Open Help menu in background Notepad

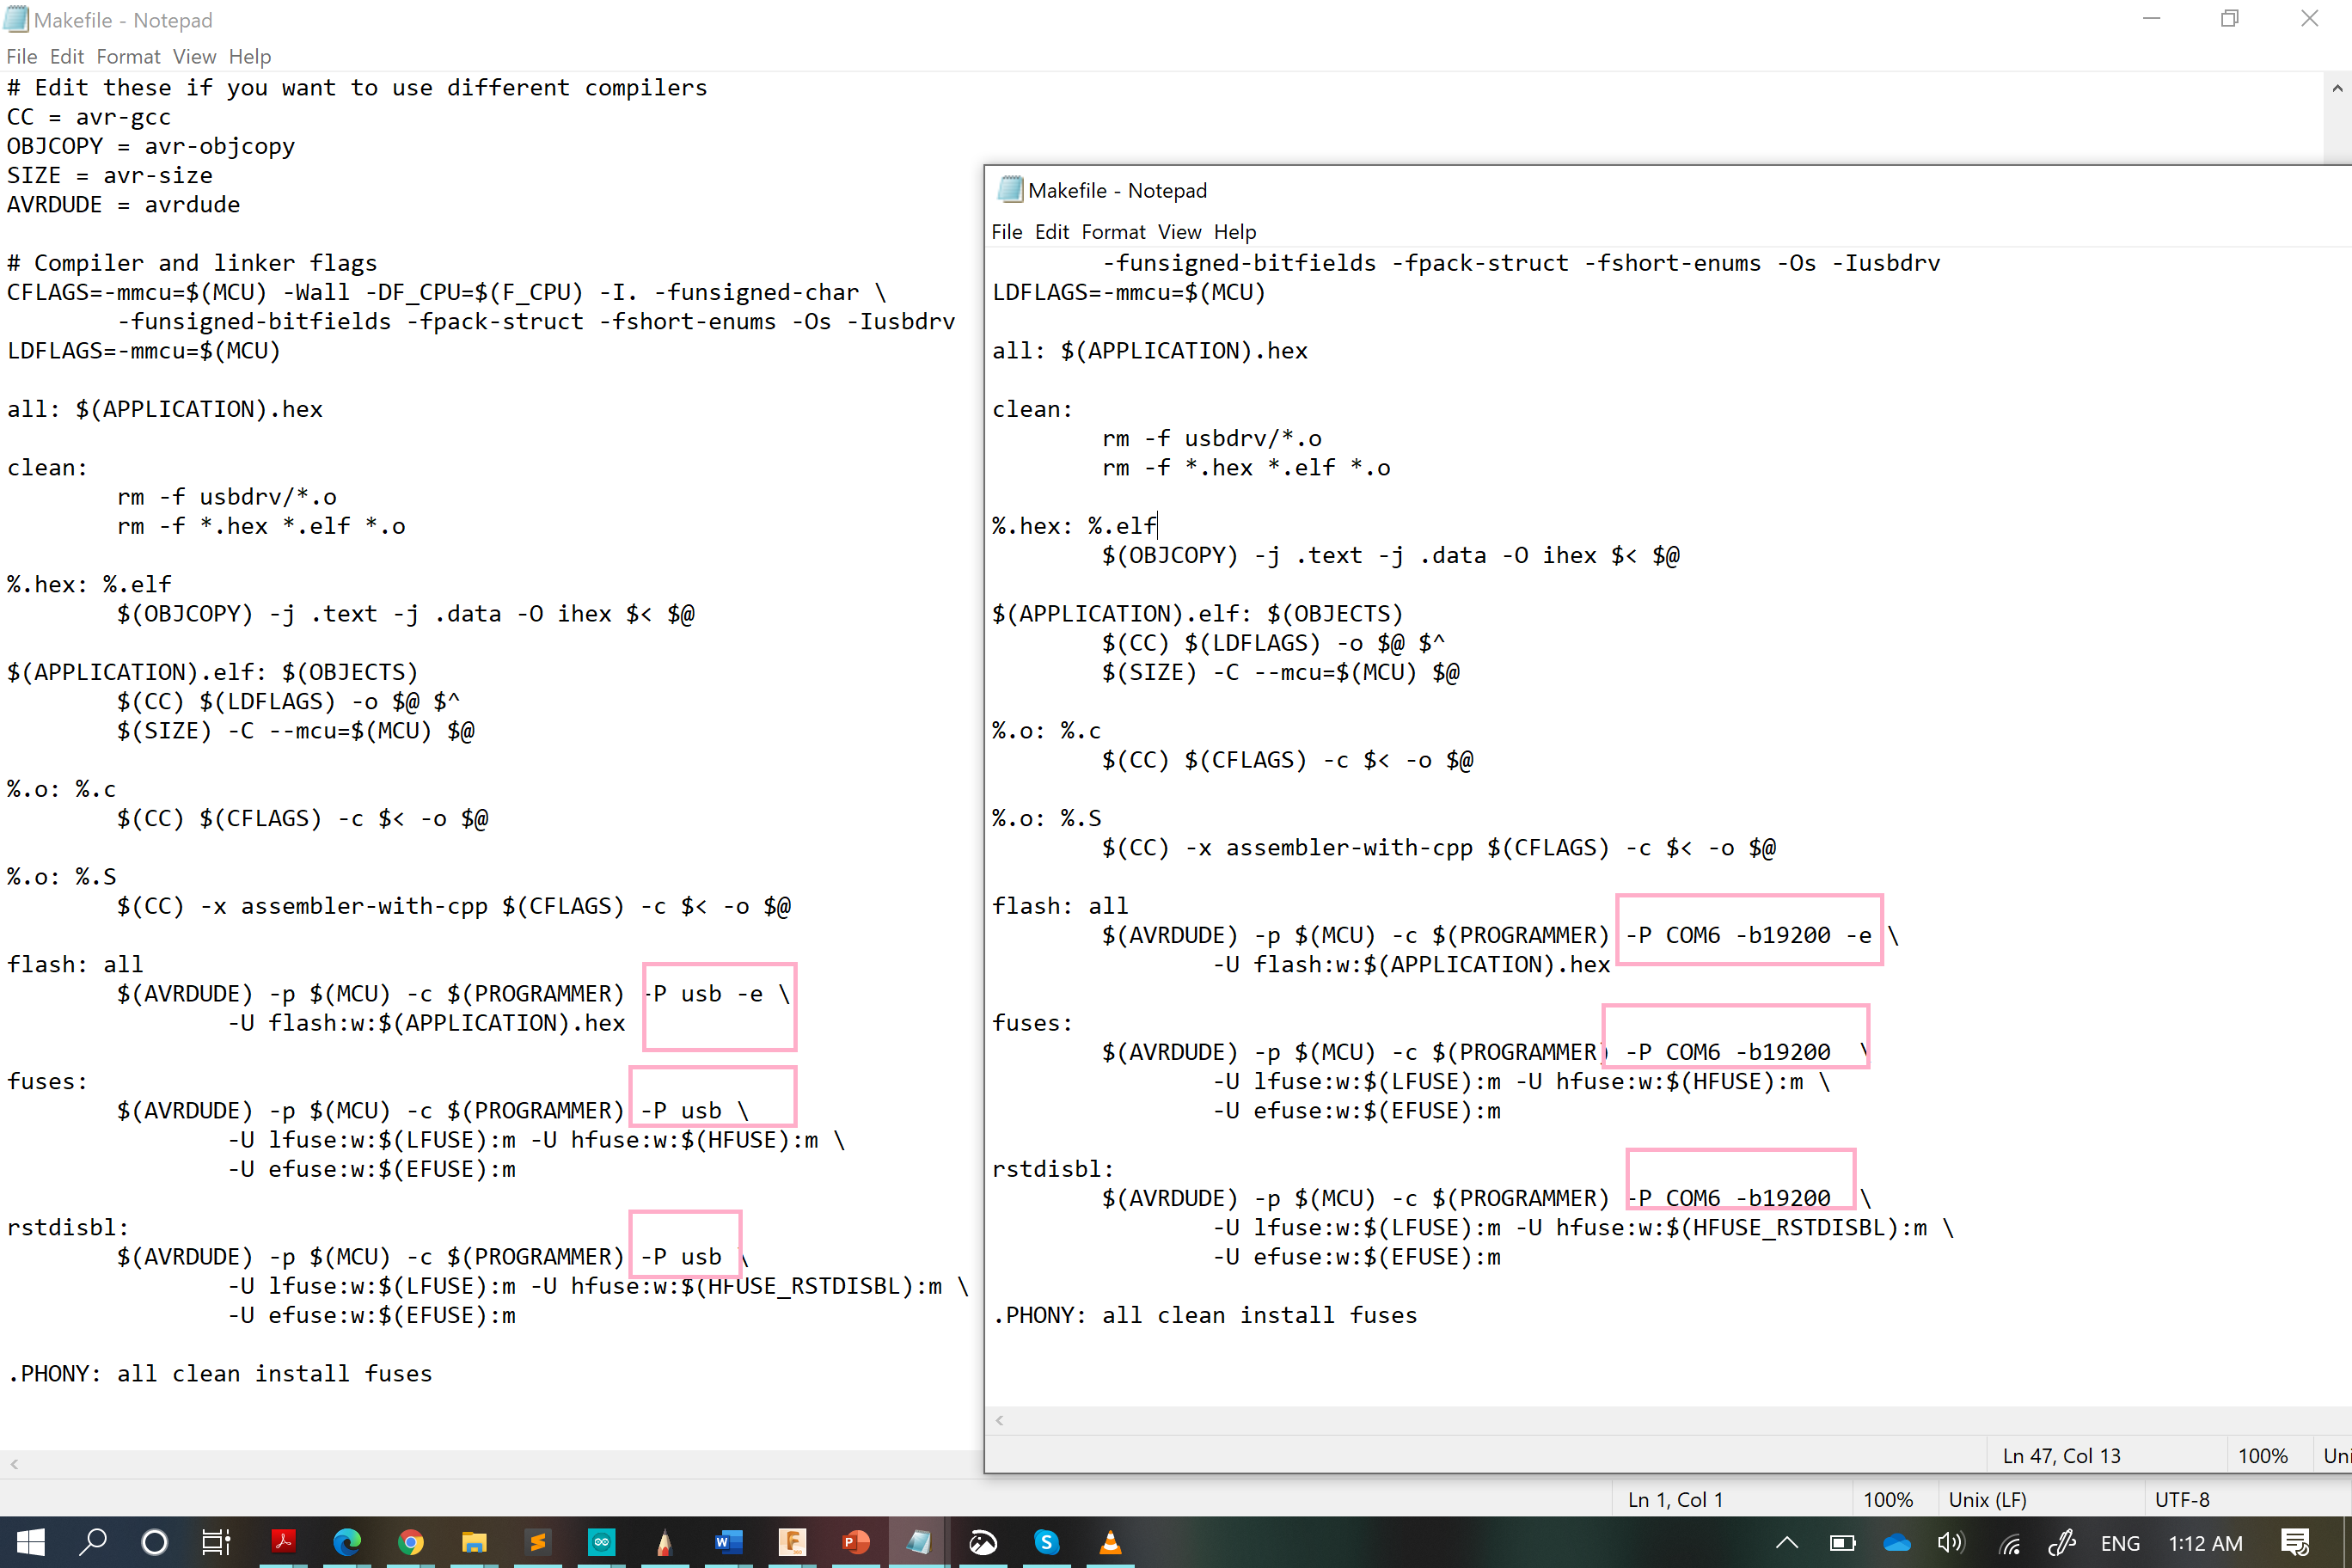pos(249,57)
